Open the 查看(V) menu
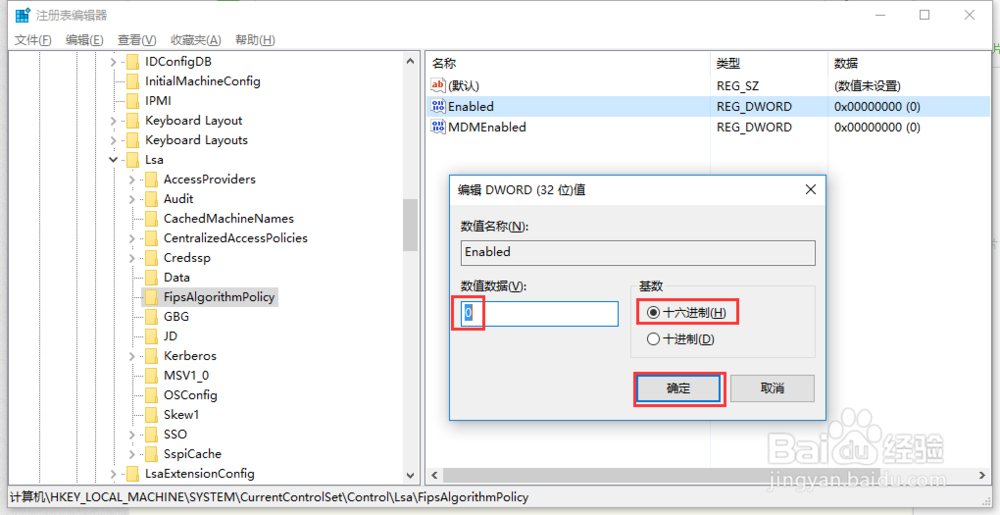 tap(136, 40)
